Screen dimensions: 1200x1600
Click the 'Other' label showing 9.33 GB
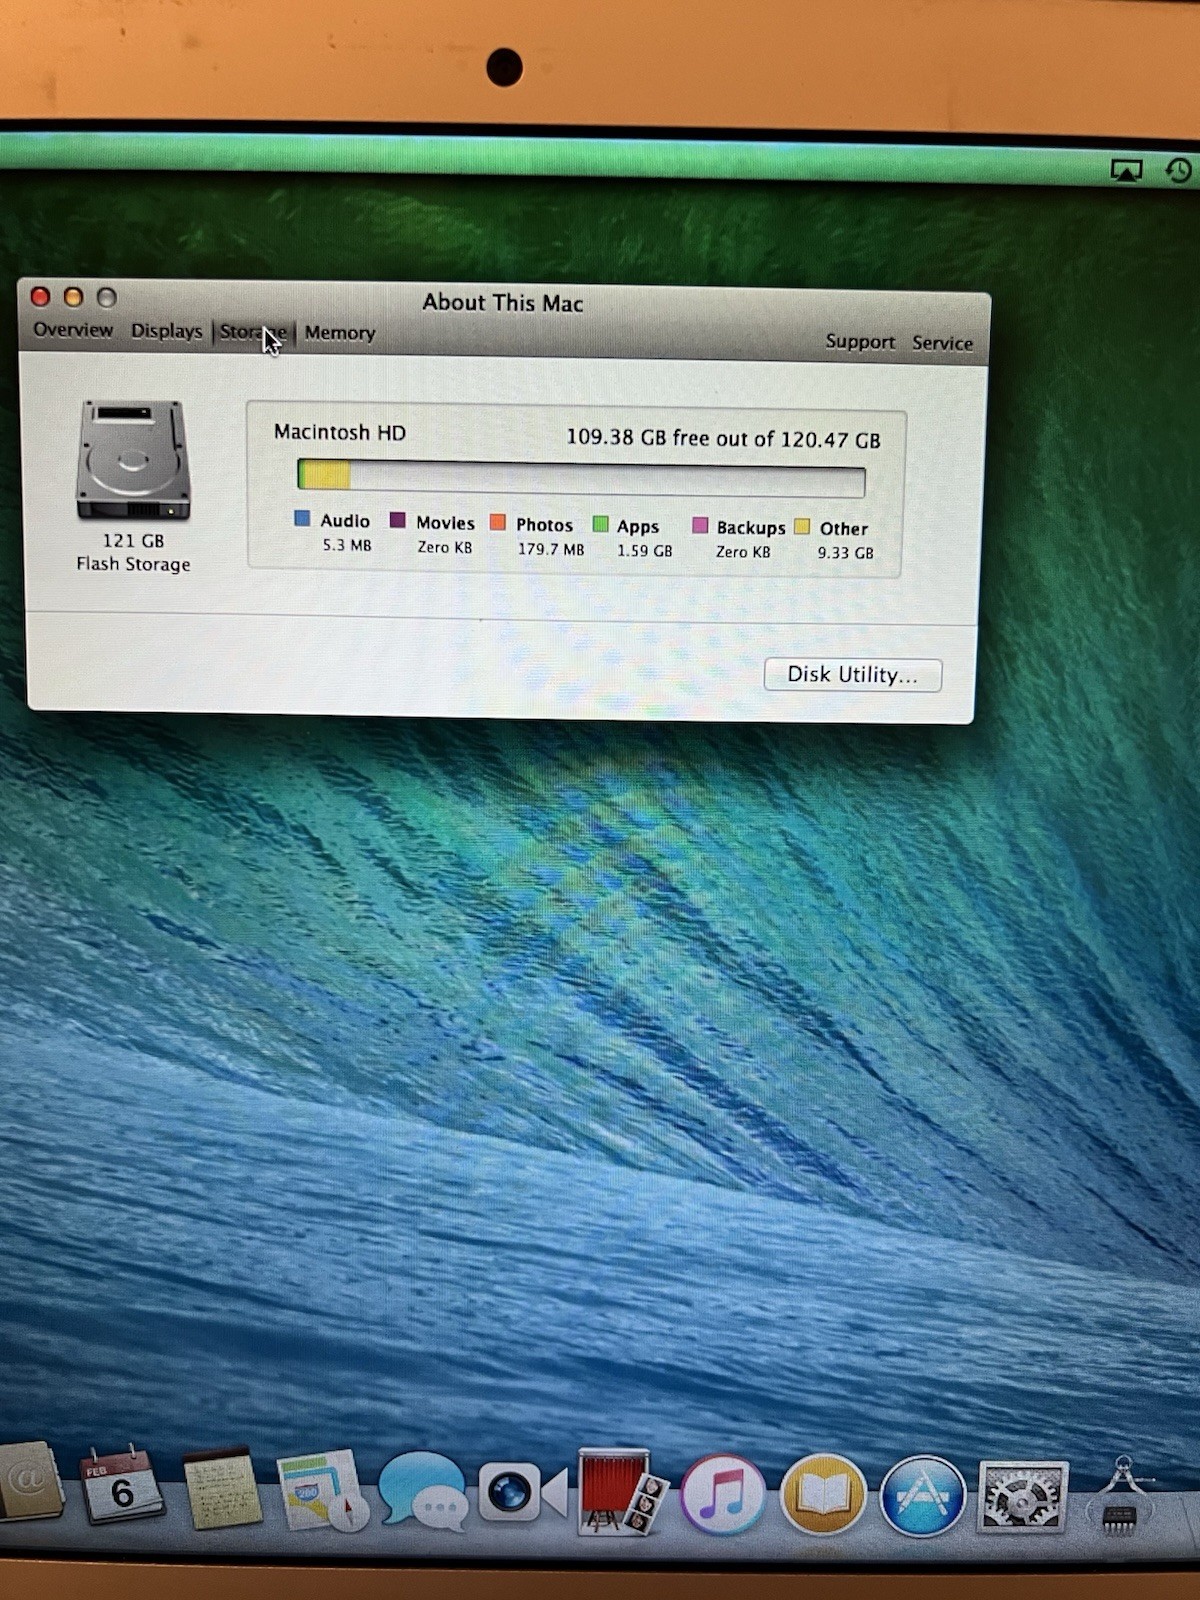point(844,529)
